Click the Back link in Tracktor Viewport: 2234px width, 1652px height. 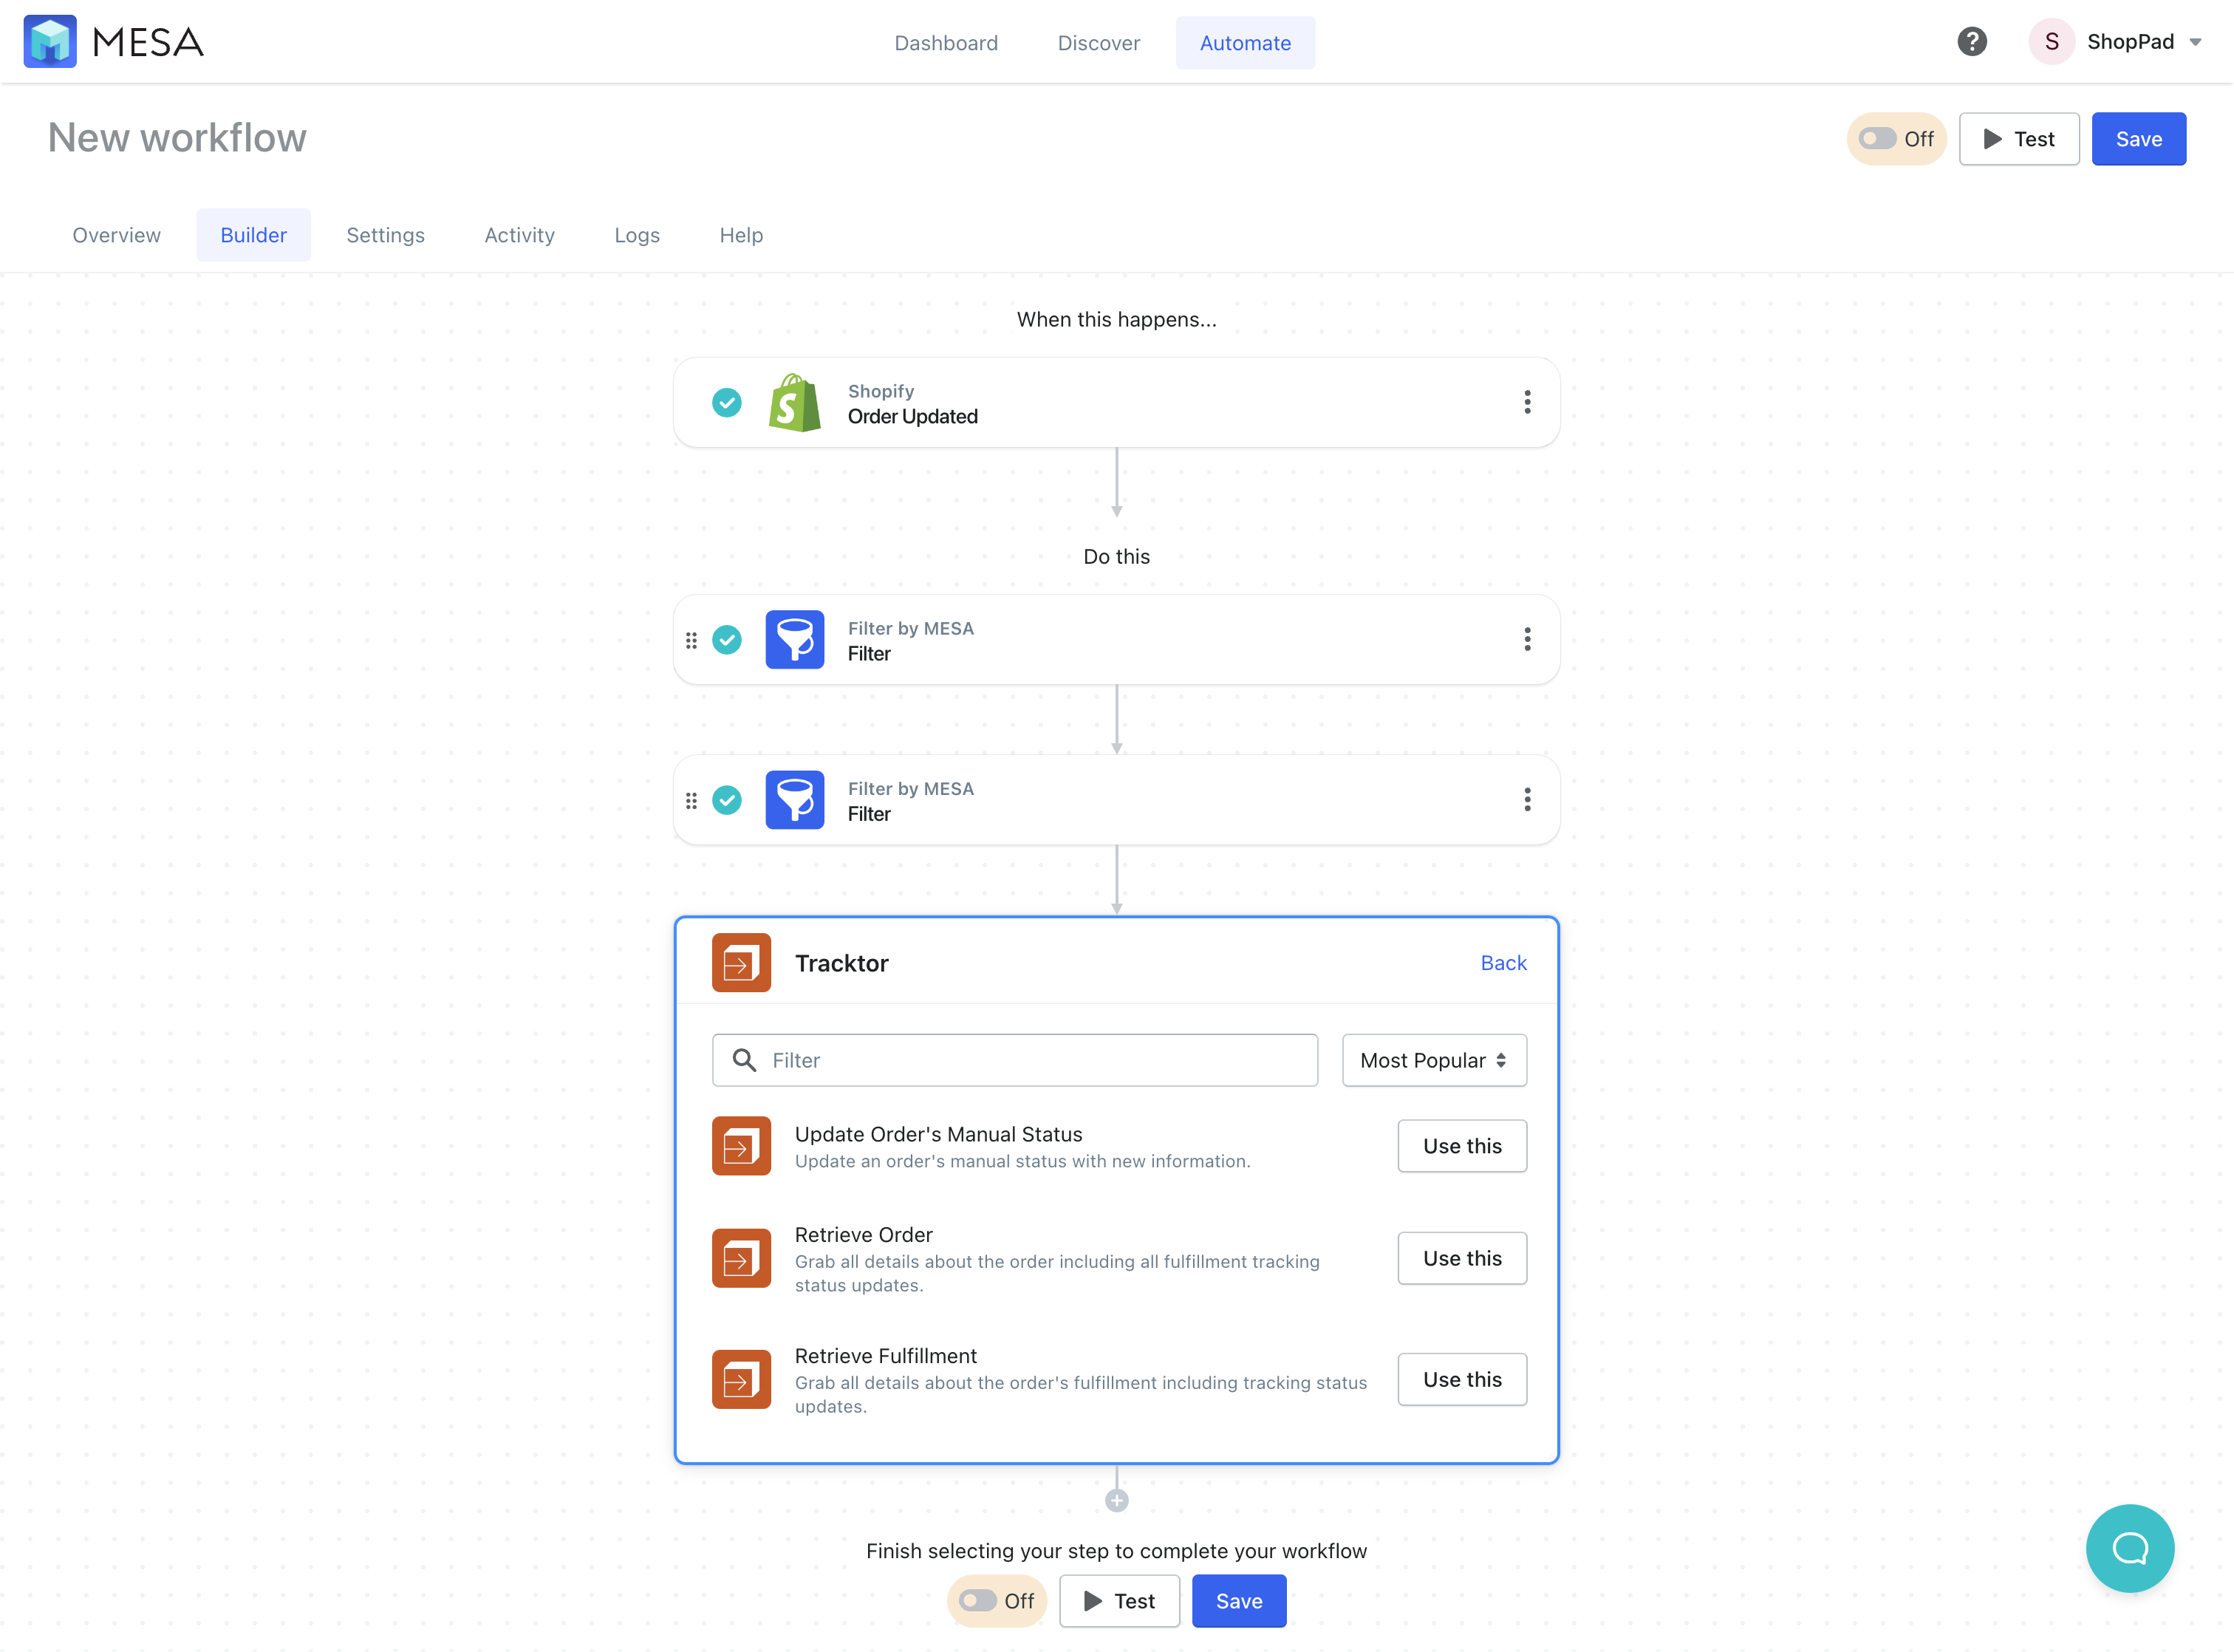point(1503,963)
